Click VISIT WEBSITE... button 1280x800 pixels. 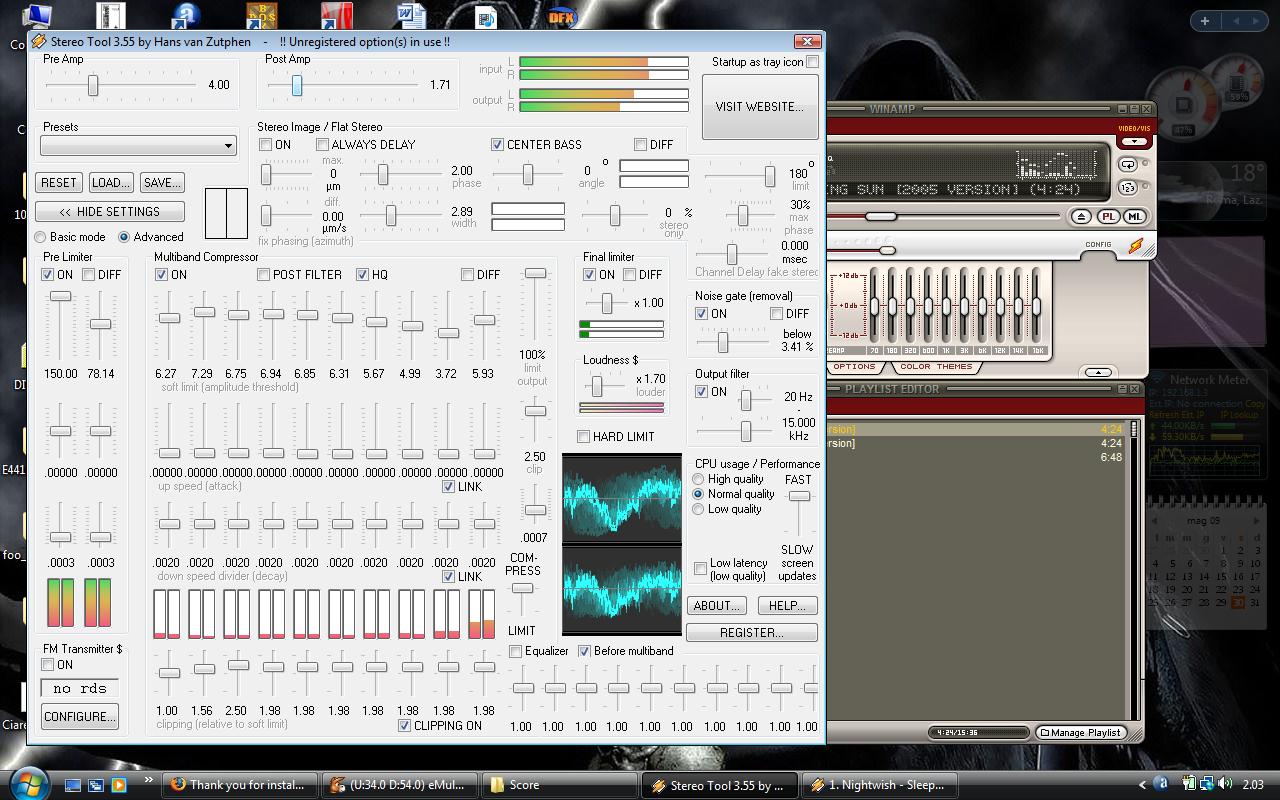coord(759,107)
